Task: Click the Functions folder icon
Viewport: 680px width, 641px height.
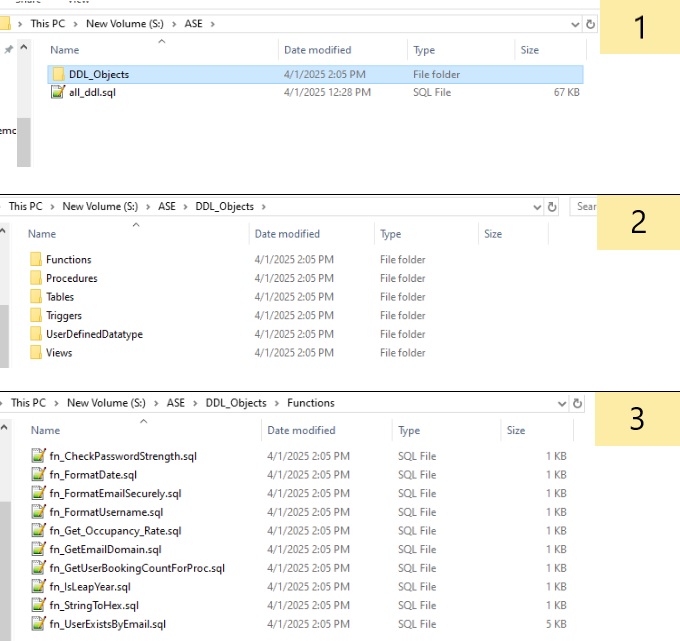Action: coord(36,260)
